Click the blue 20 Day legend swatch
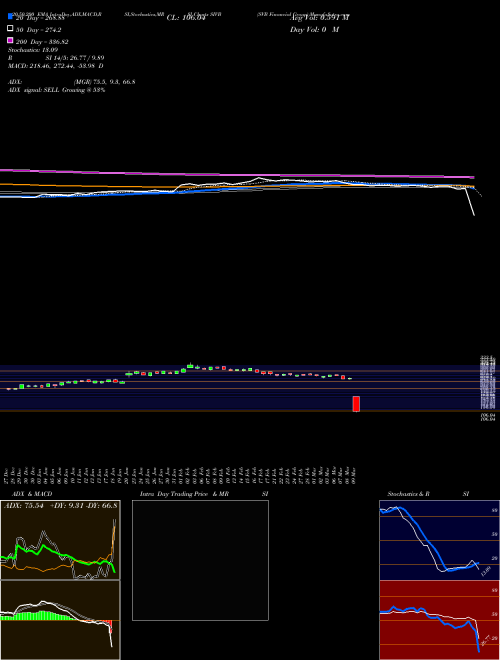 tap(10, 17)
